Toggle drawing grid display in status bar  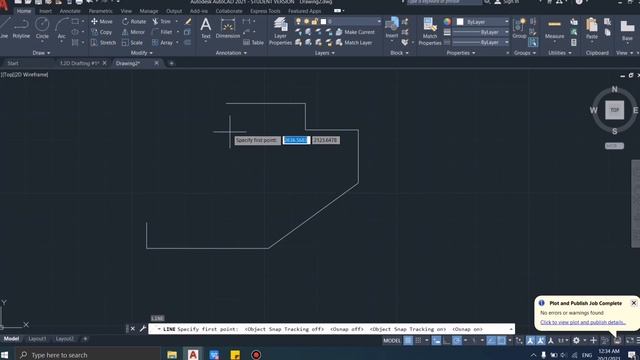[408, 340]
